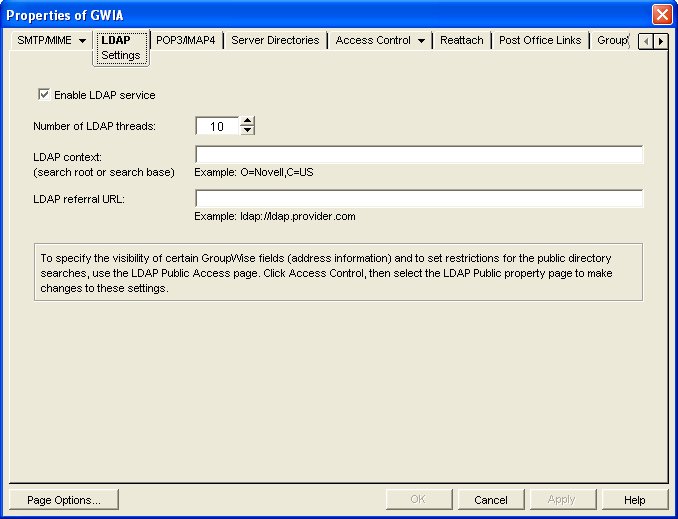This screenshot has height=519, width=678.
Task: Open the Help button
Action: [635, 500]
